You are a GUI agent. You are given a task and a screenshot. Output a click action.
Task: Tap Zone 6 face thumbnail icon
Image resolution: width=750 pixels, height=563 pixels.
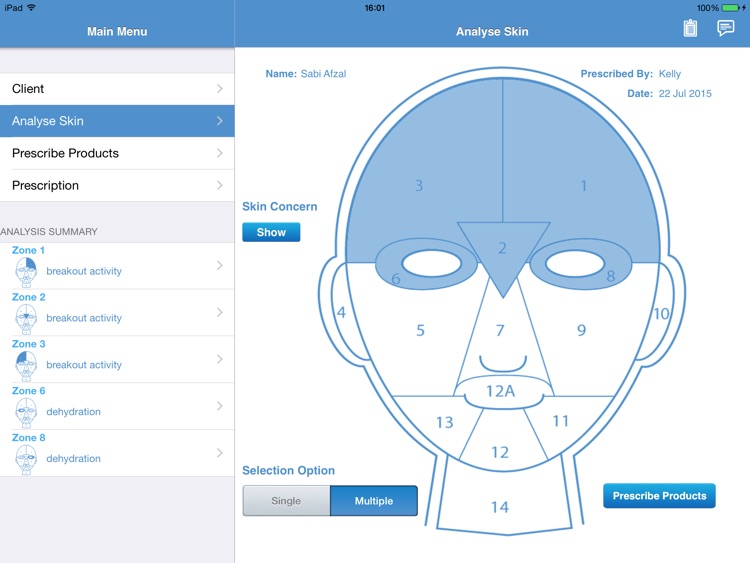[x=26, y=412]
